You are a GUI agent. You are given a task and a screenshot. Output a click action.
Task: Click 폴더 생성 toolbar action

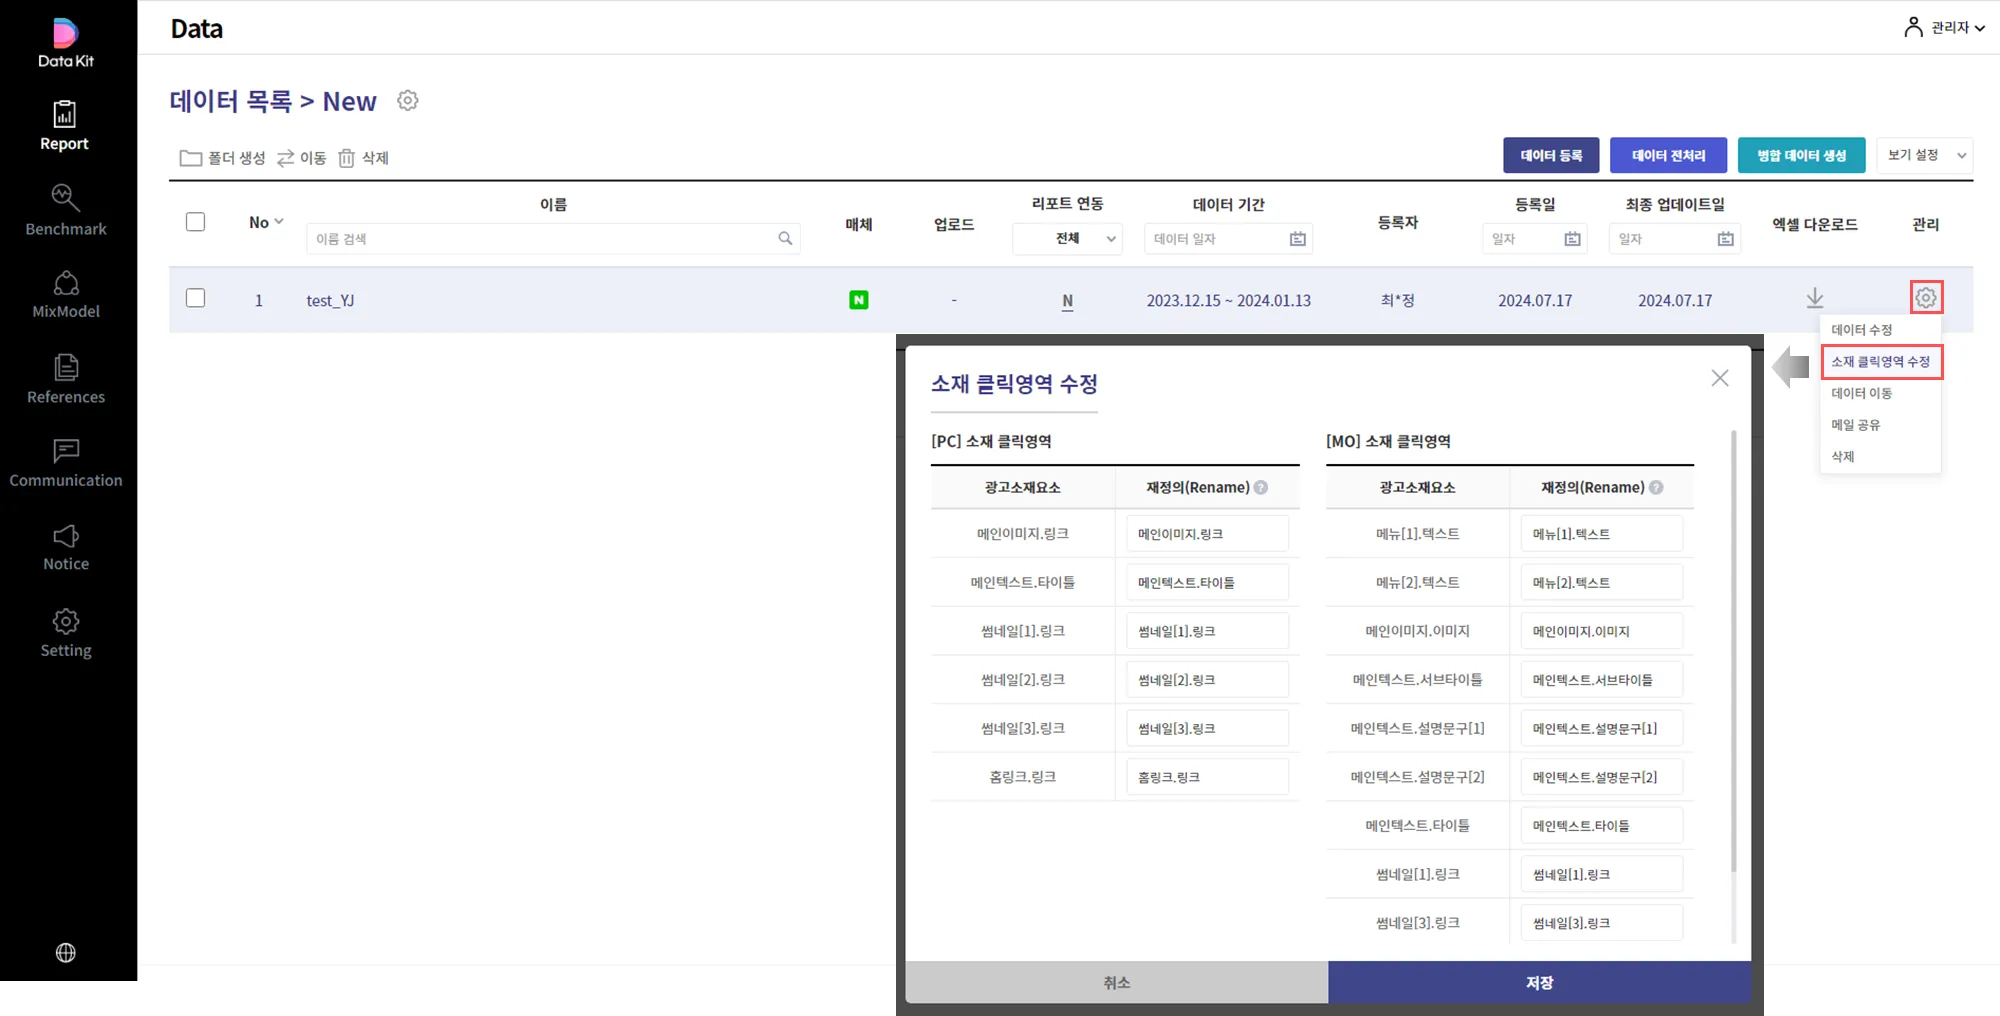[223, 158]
